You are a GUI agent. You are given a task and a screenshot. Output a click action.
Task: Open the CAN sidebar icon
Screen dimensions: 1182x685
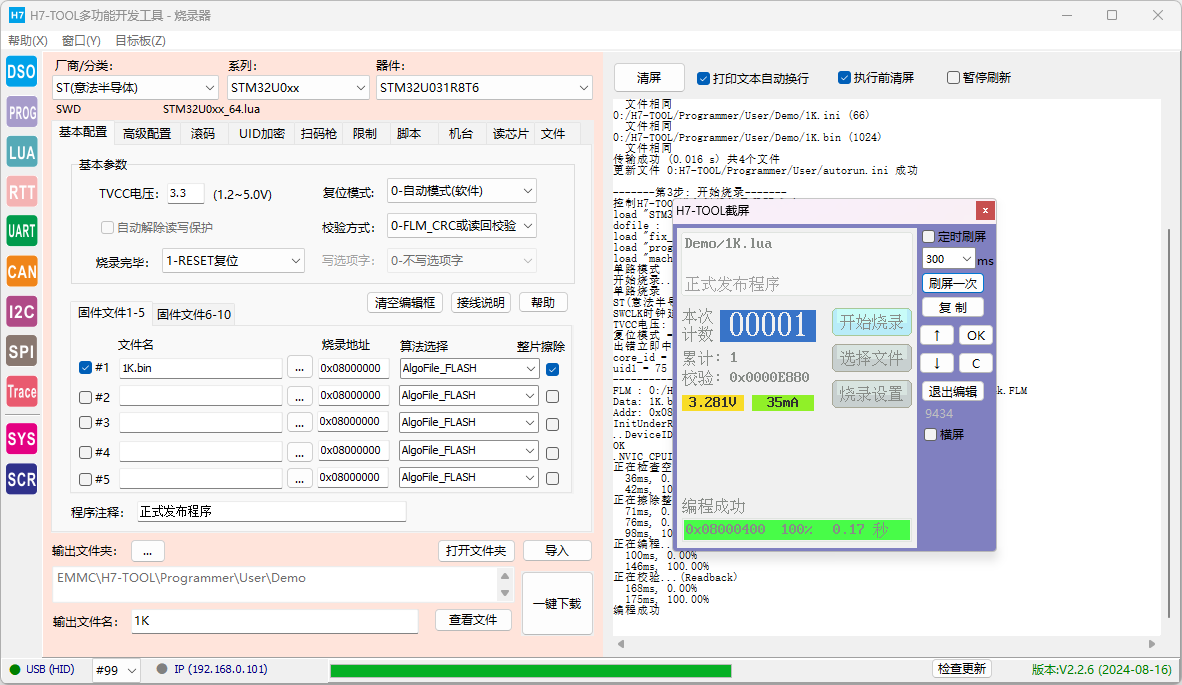[21, 271]
